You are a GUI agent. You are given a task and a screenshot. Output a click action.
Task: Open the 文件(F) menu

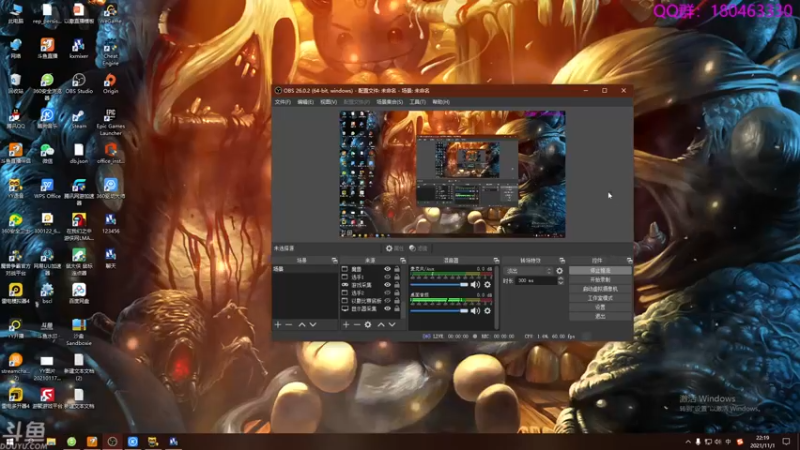[283, 102]
